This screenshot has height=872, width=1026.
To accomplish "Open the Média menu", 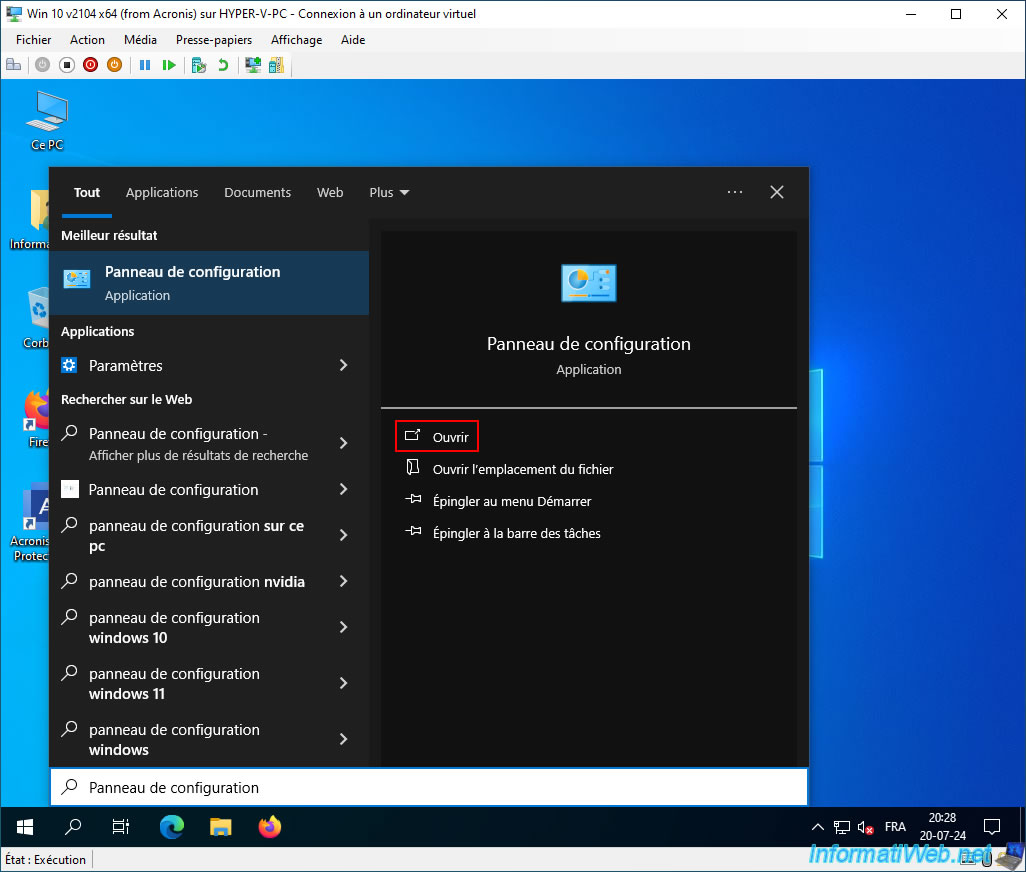I will (140, 40).
